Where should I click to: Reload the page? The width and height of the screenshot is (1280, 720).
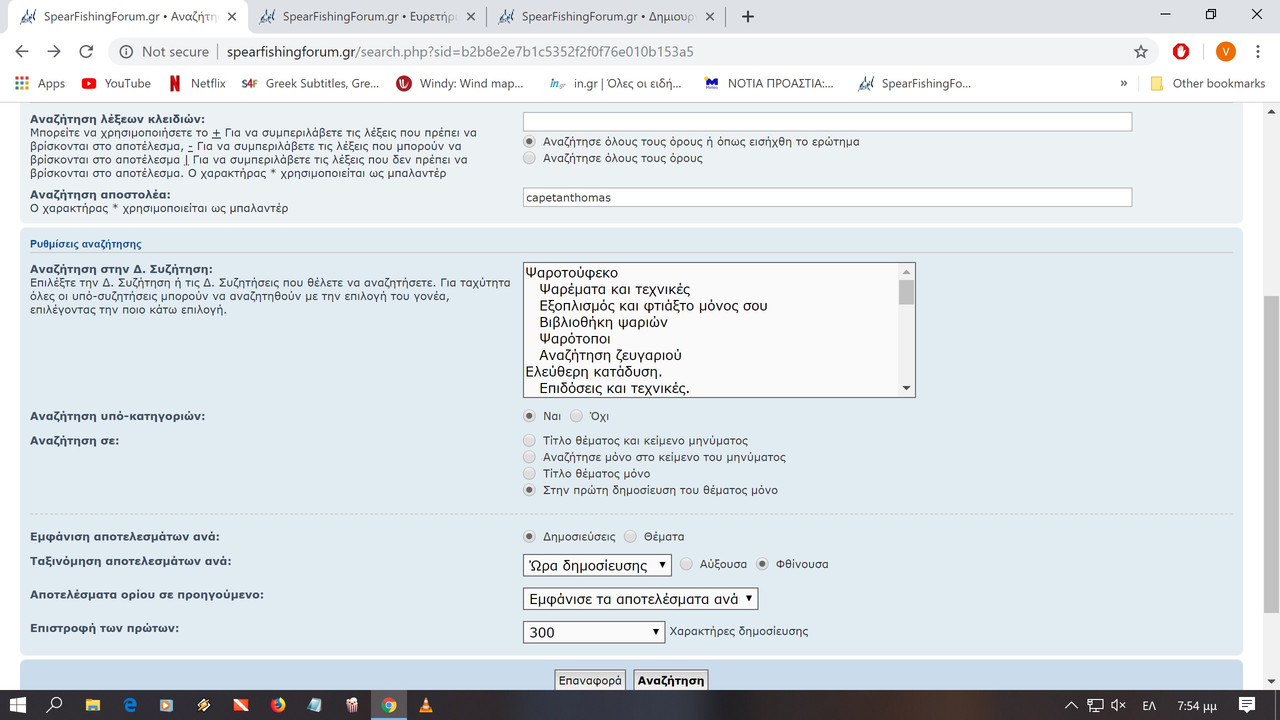86,52
